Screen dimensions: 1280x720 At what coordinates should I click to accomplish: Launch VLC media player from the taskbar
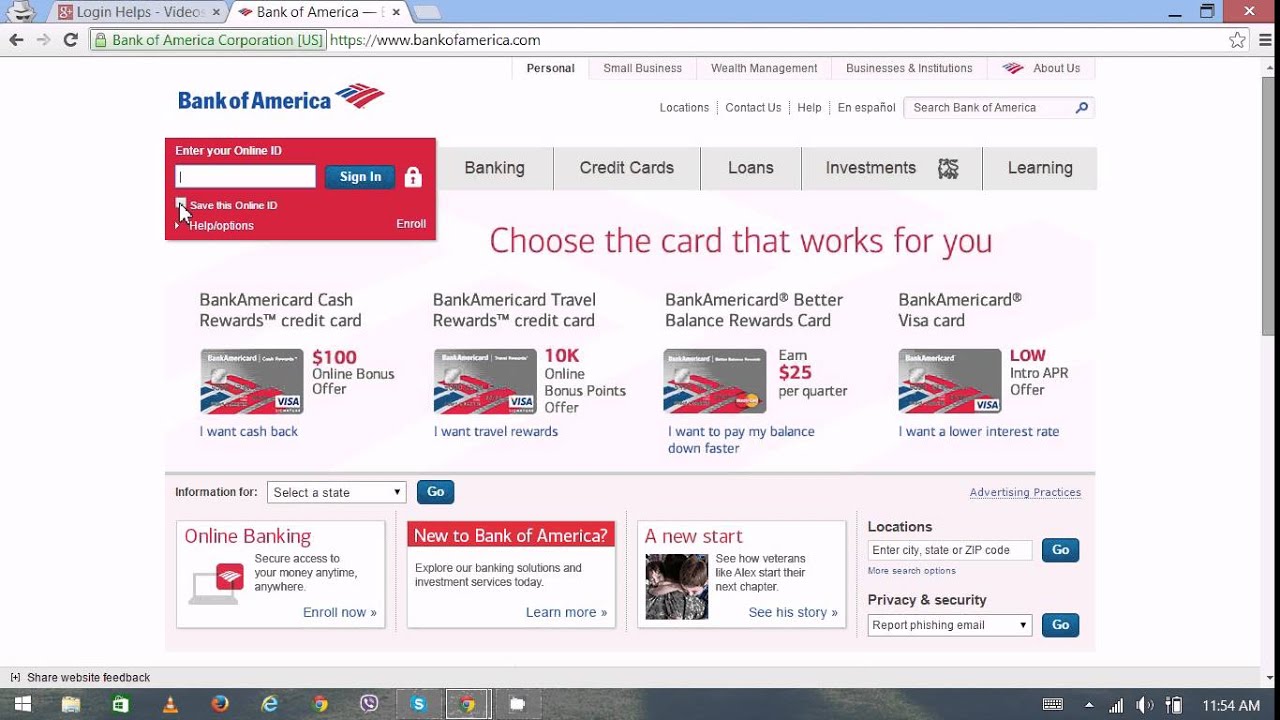(171, 704)
